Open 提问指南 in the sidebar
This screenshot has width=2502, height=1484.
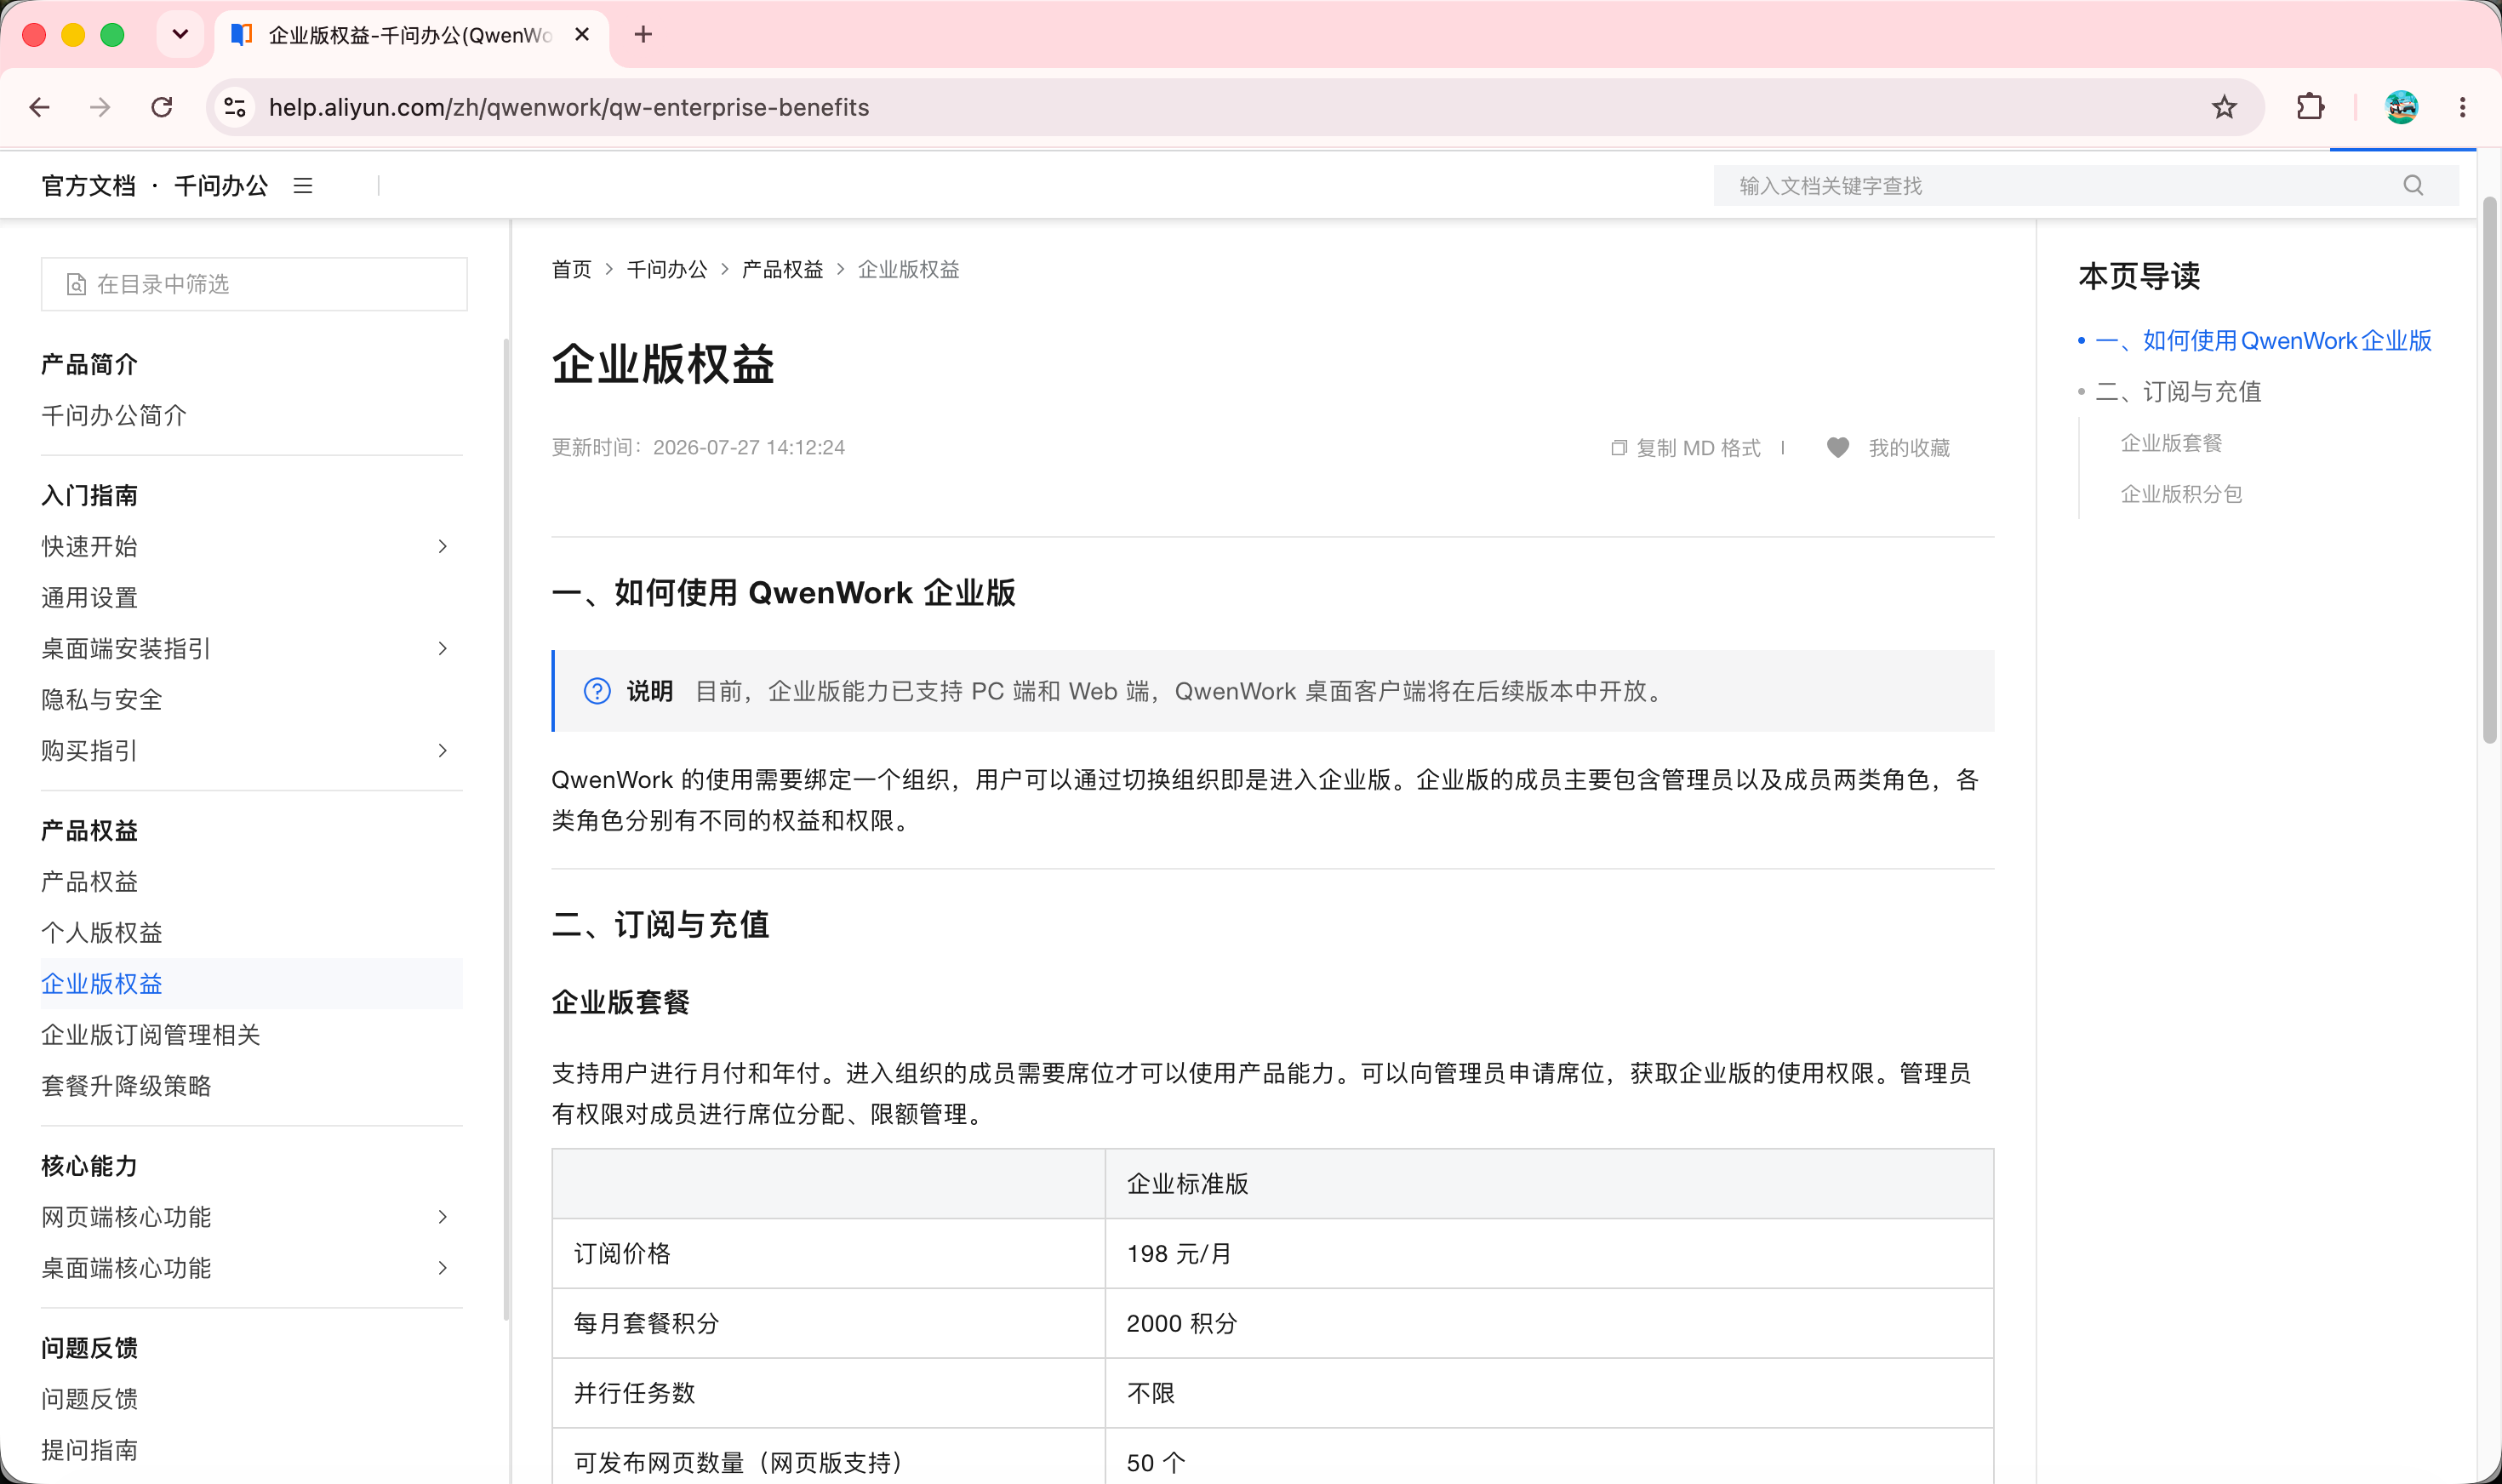tap(89, 1449)
